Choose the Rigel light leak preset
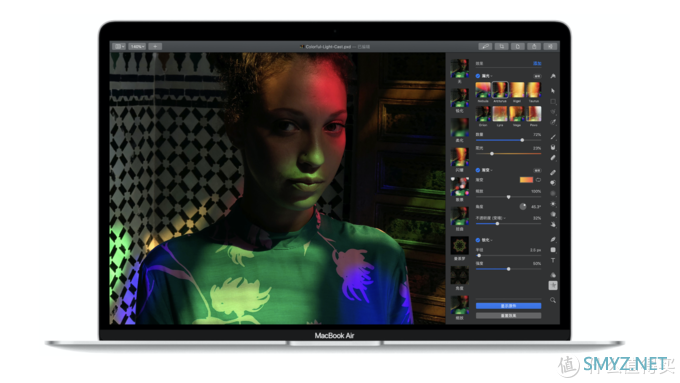This screenshot has height=383, width=680. click(517, 90)
